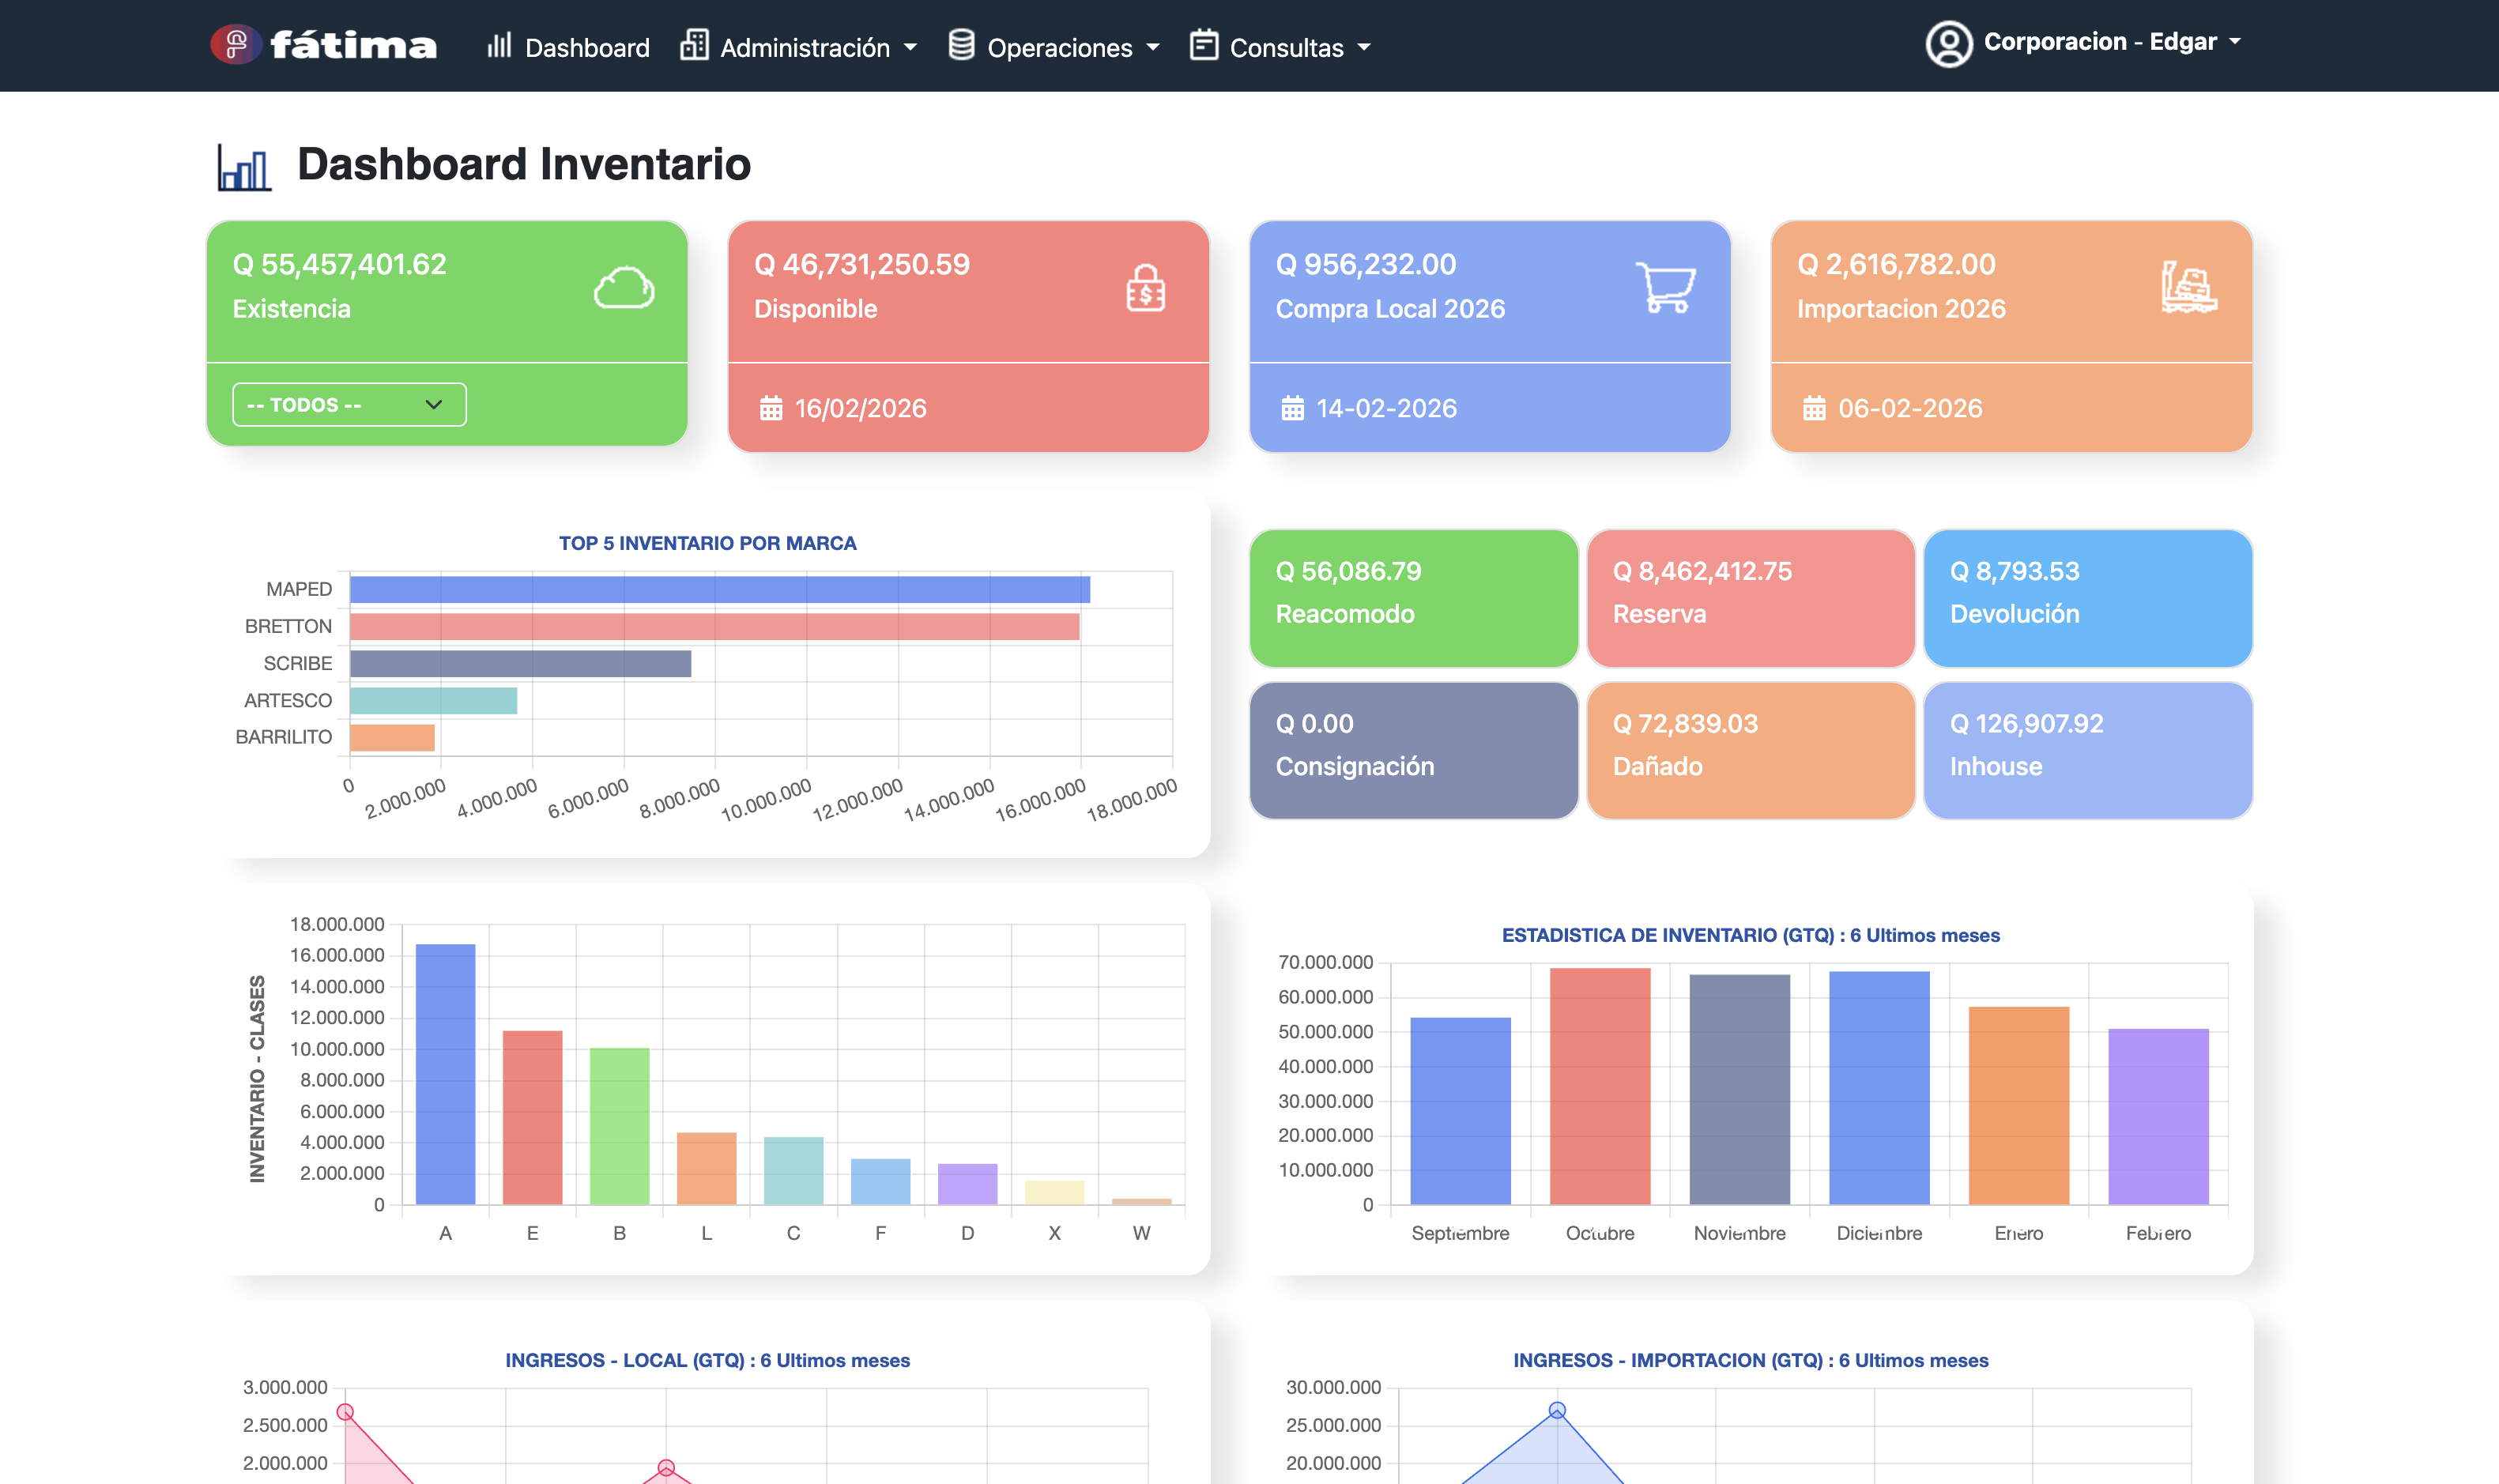Click the cloud icon on Existencia card
Viewport: 2499px width, 1484px height.
[x=624, y=288]
